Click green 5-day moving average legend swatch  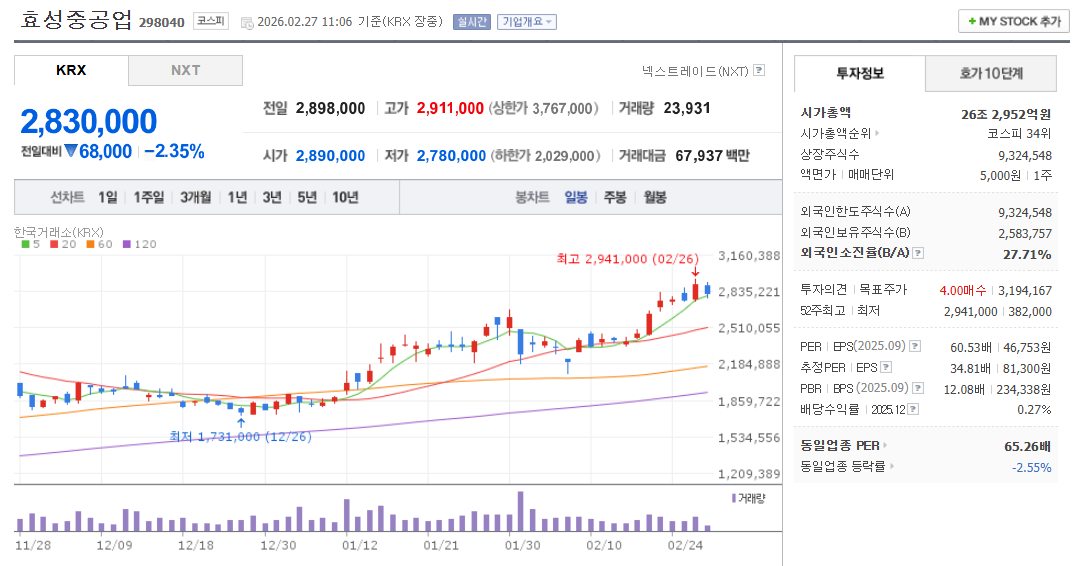[26, 244]
